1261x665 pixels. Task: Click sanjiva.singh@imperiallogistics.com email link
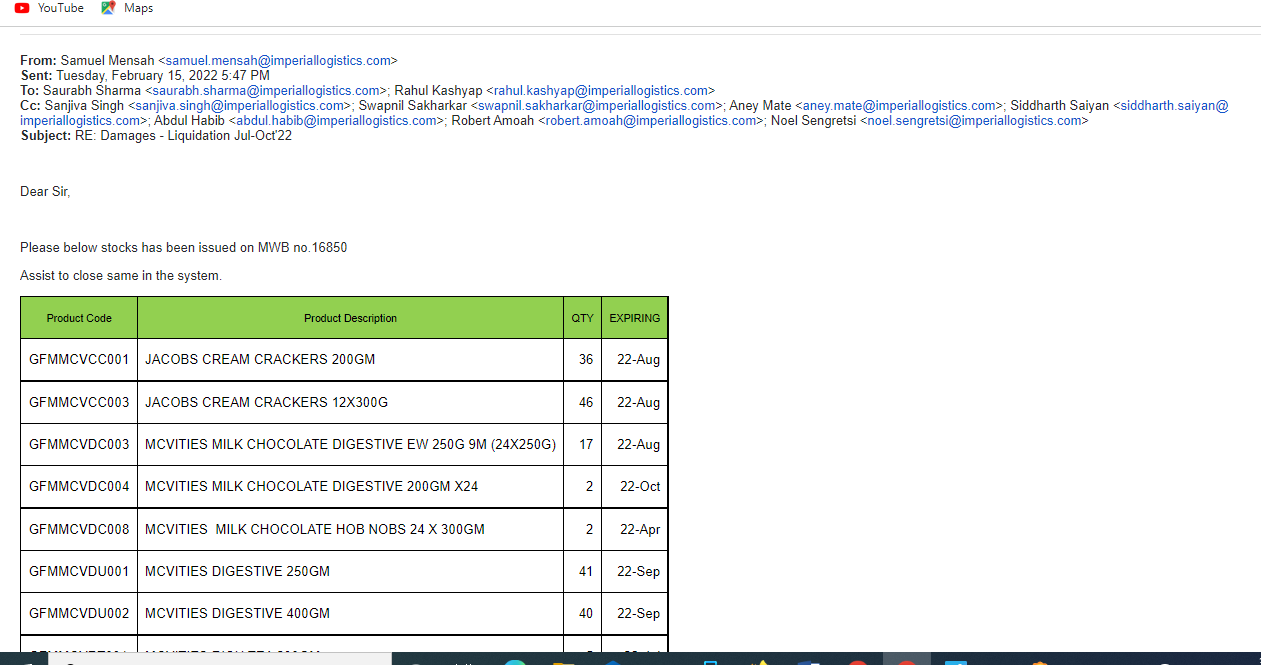(x=240, y=106)
